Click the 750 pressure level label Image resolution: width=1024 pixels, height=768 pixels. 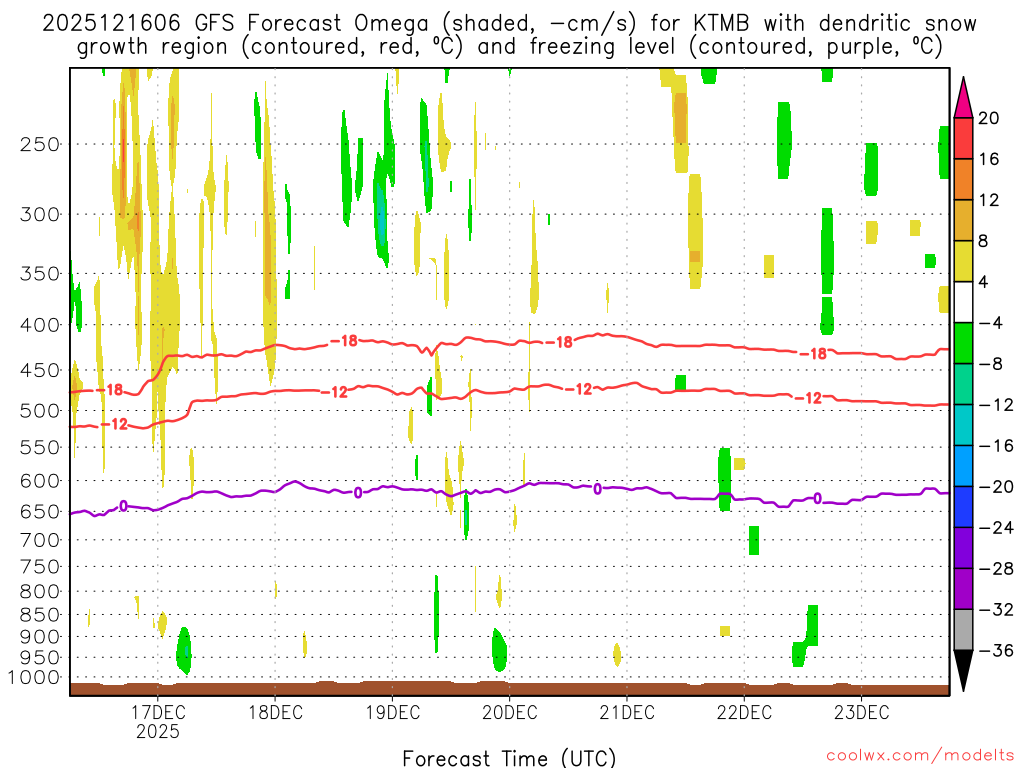click(40, 567)
